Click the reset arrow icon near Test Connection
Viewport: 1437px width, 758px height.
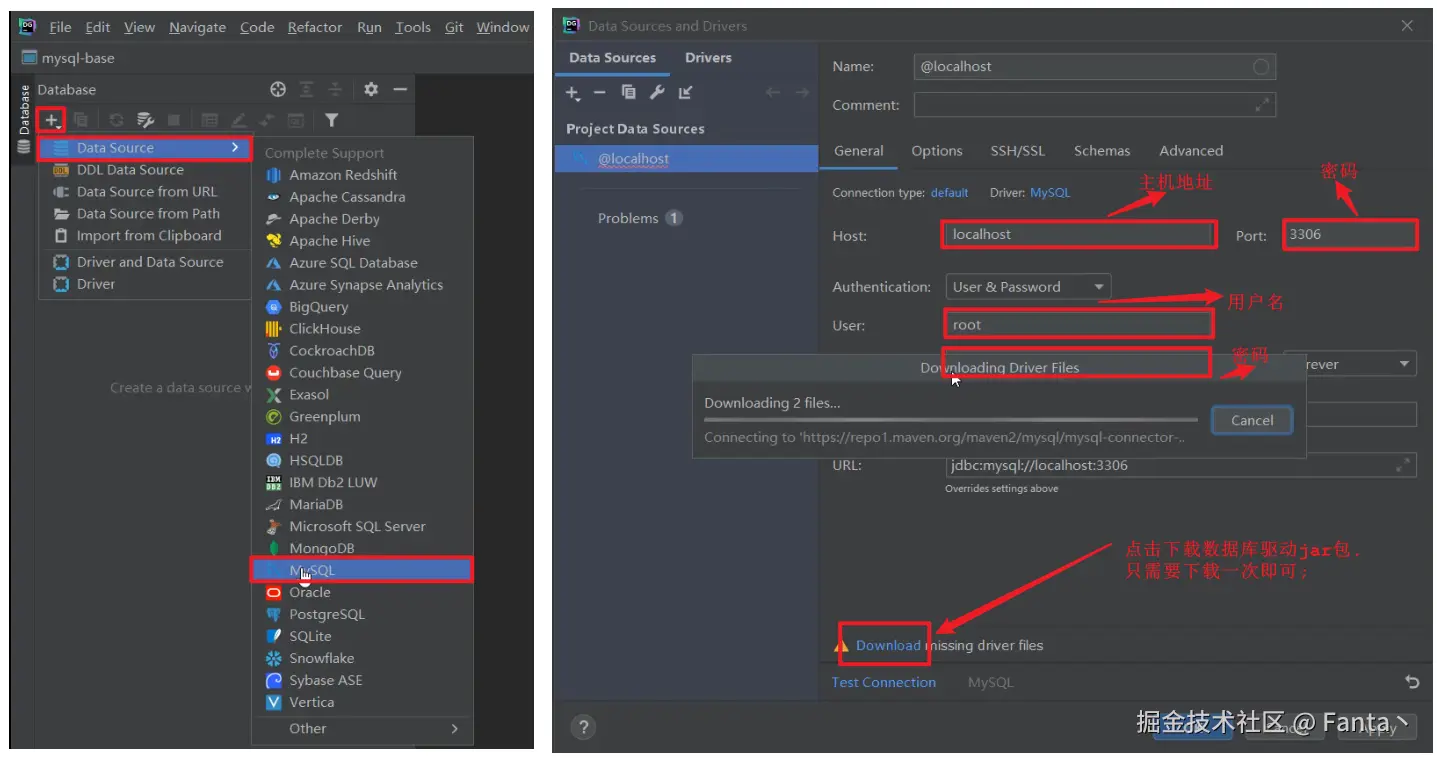1411,682
